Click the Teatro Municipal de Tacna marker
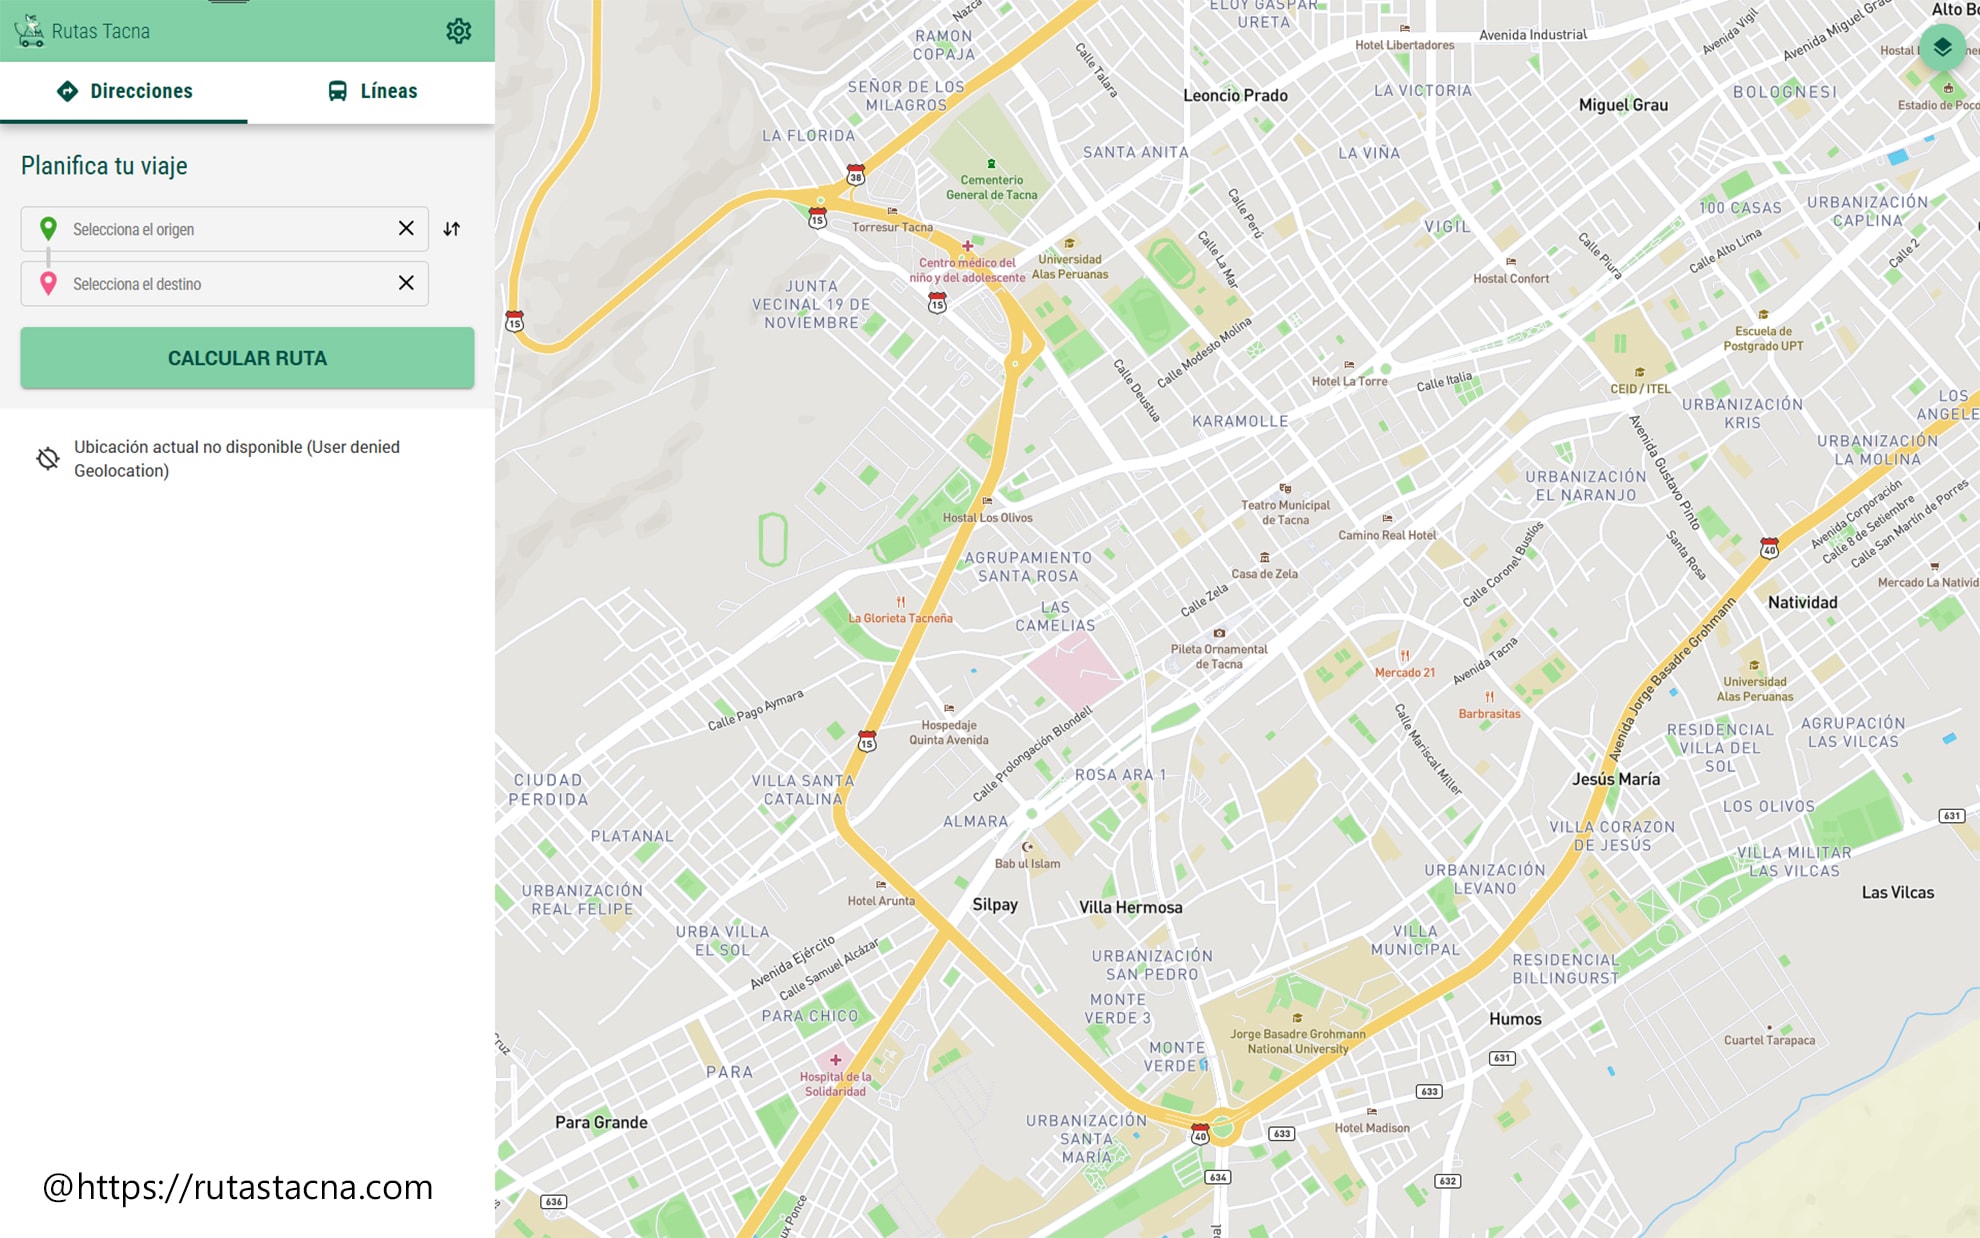Image resolution: width=1980 pixels, height=1238 pixels. pos(1285,489)
